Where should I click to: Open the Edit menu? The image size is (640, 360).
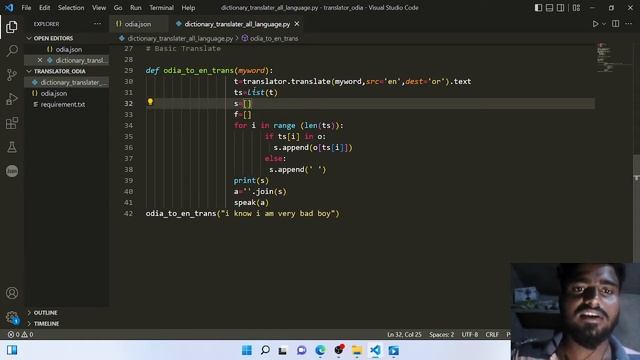tap(44, 8)
